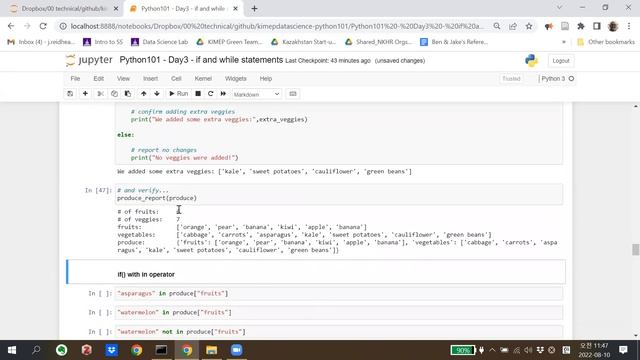Paste cells below icon

pyautogui.click(x=128, y=94)
